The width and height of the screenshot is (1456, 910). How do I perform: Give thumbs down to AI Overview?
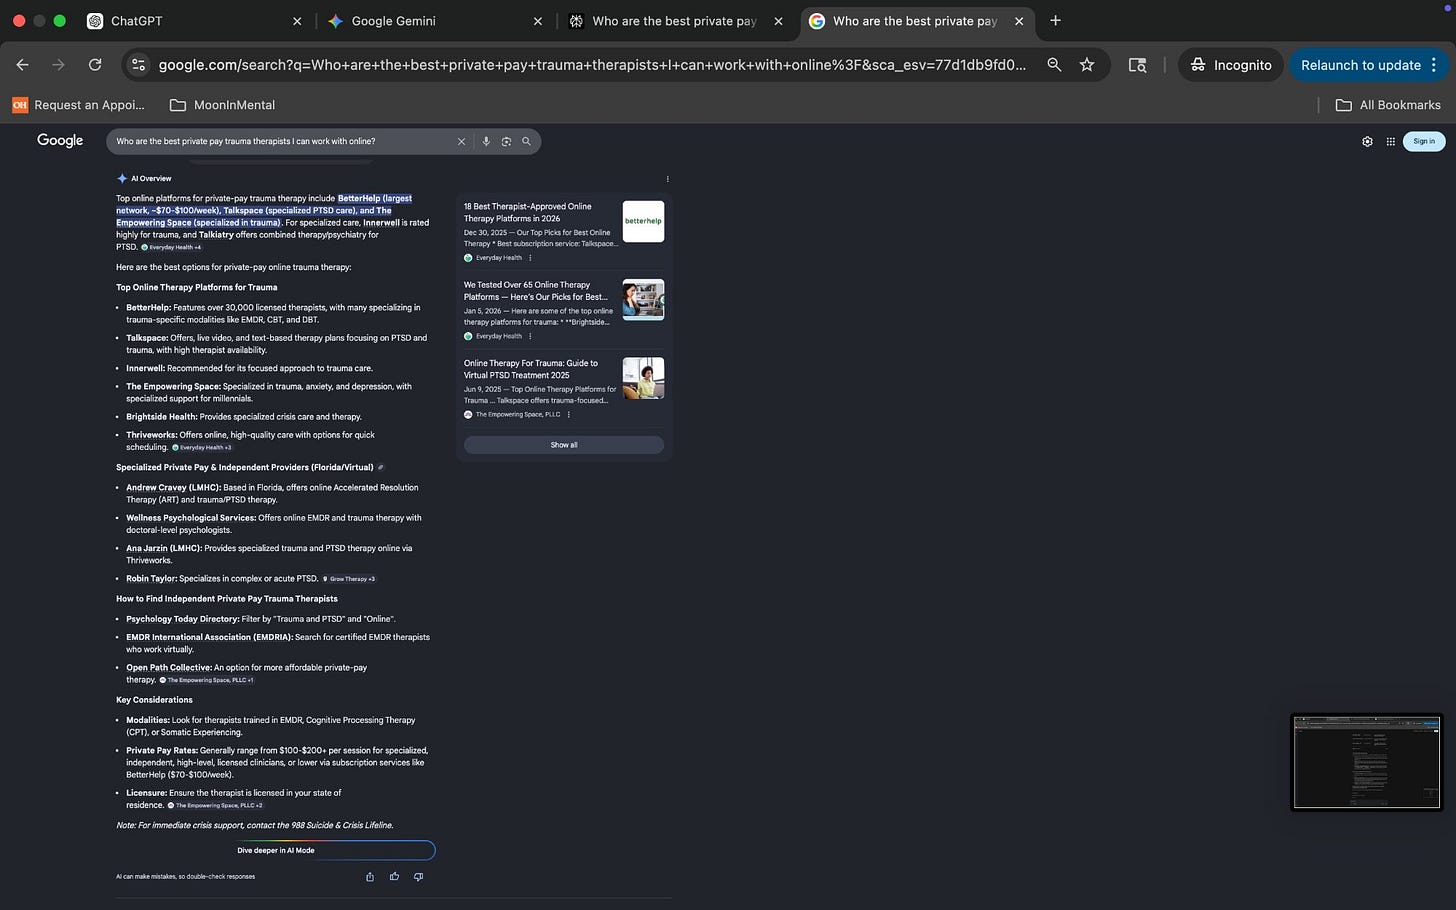pyautogui.click(x=418, y=877)
